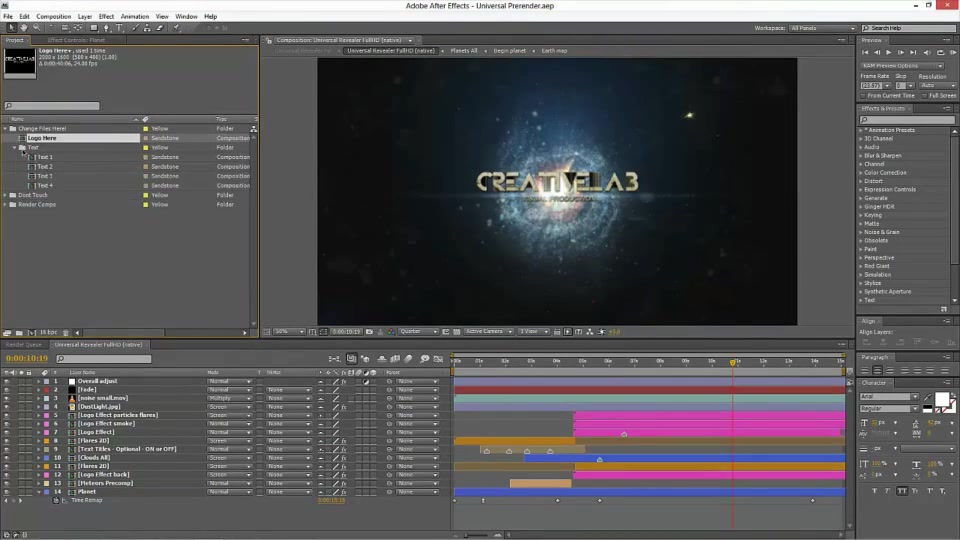Click the Character panel fill color swatch
The image size is (960, 540).
point(942,400)
